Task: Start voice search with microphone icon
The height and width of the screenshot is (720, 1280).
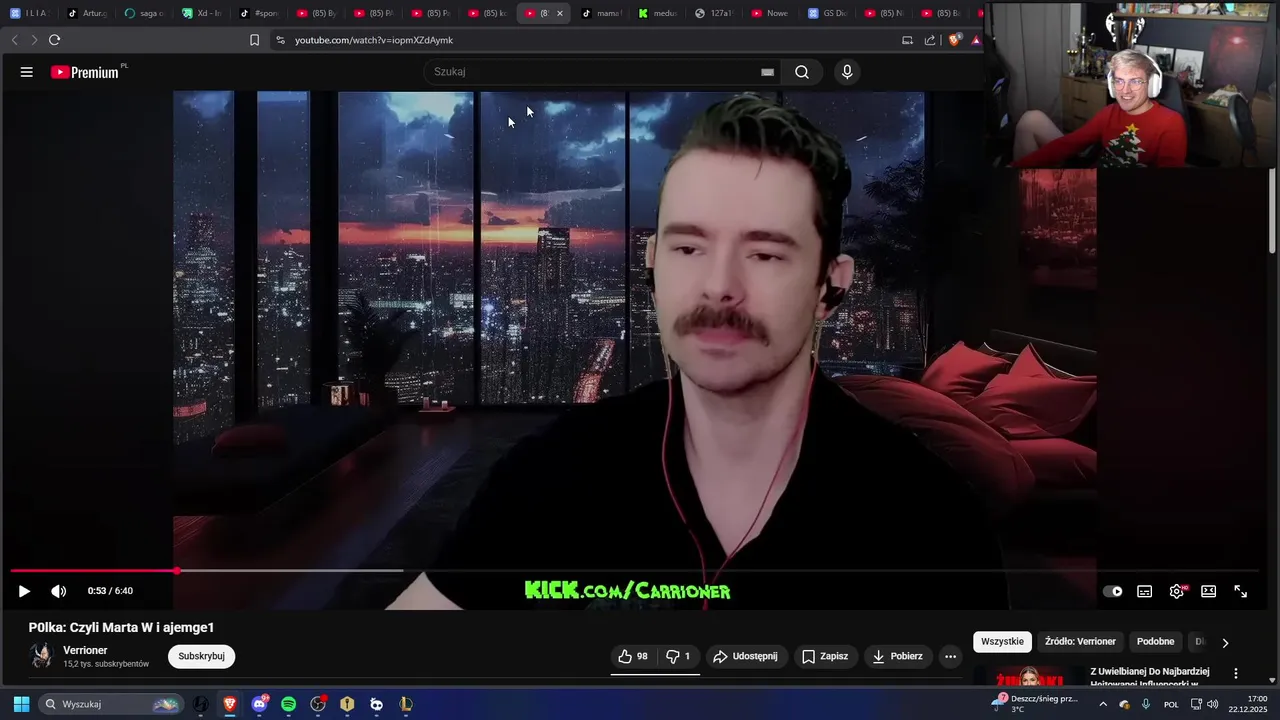Action: [847, 72]
